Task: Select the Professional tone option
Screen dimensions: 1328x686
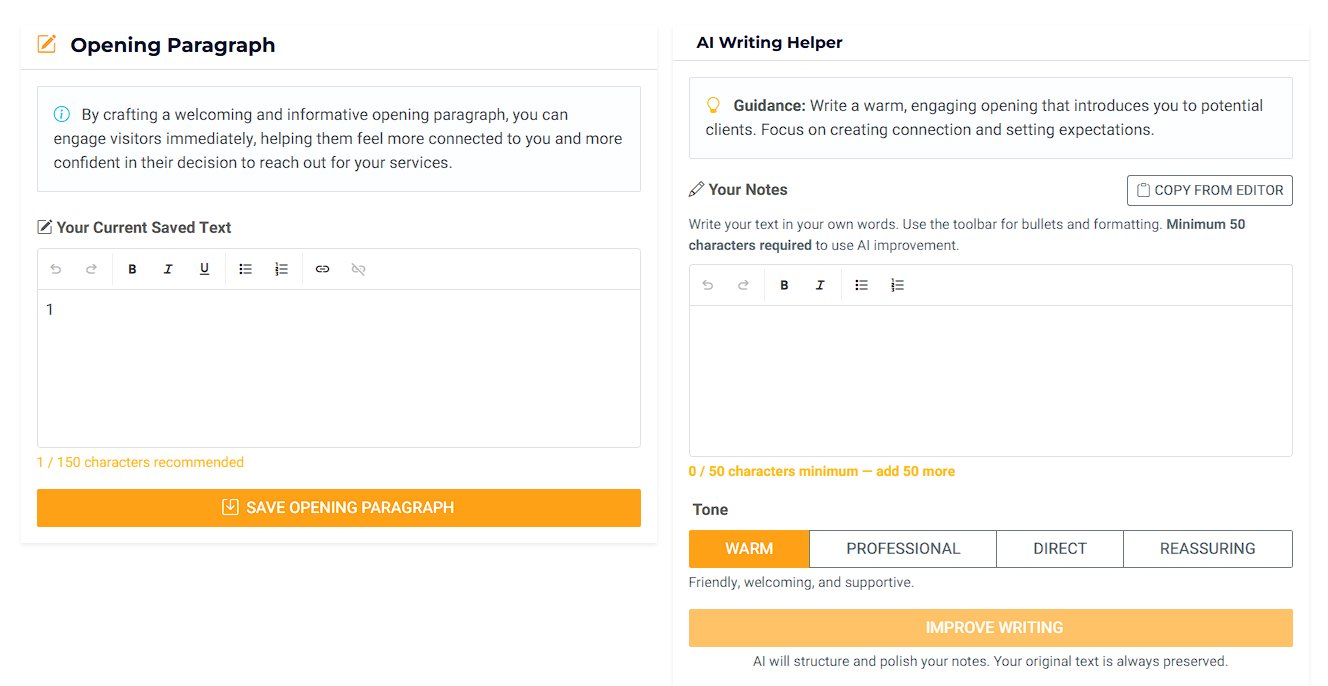Action: (902, 549)
